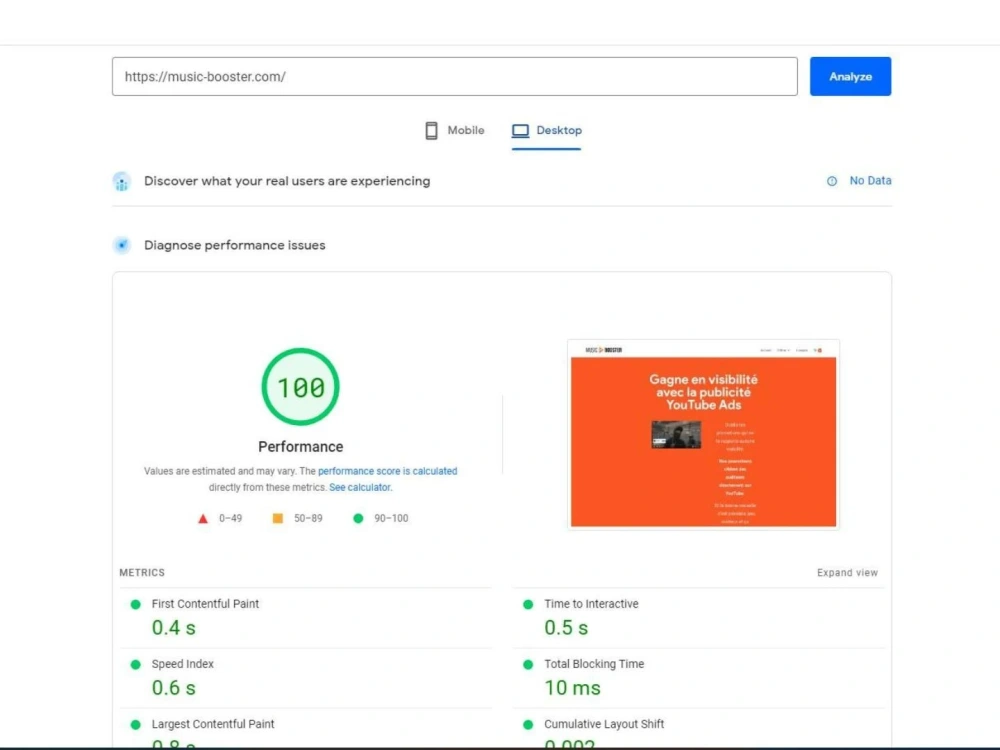The height and width of the screenshot is (750, 1000).
Task: Click the info icon beside No Data
Action: pos(831,181)
